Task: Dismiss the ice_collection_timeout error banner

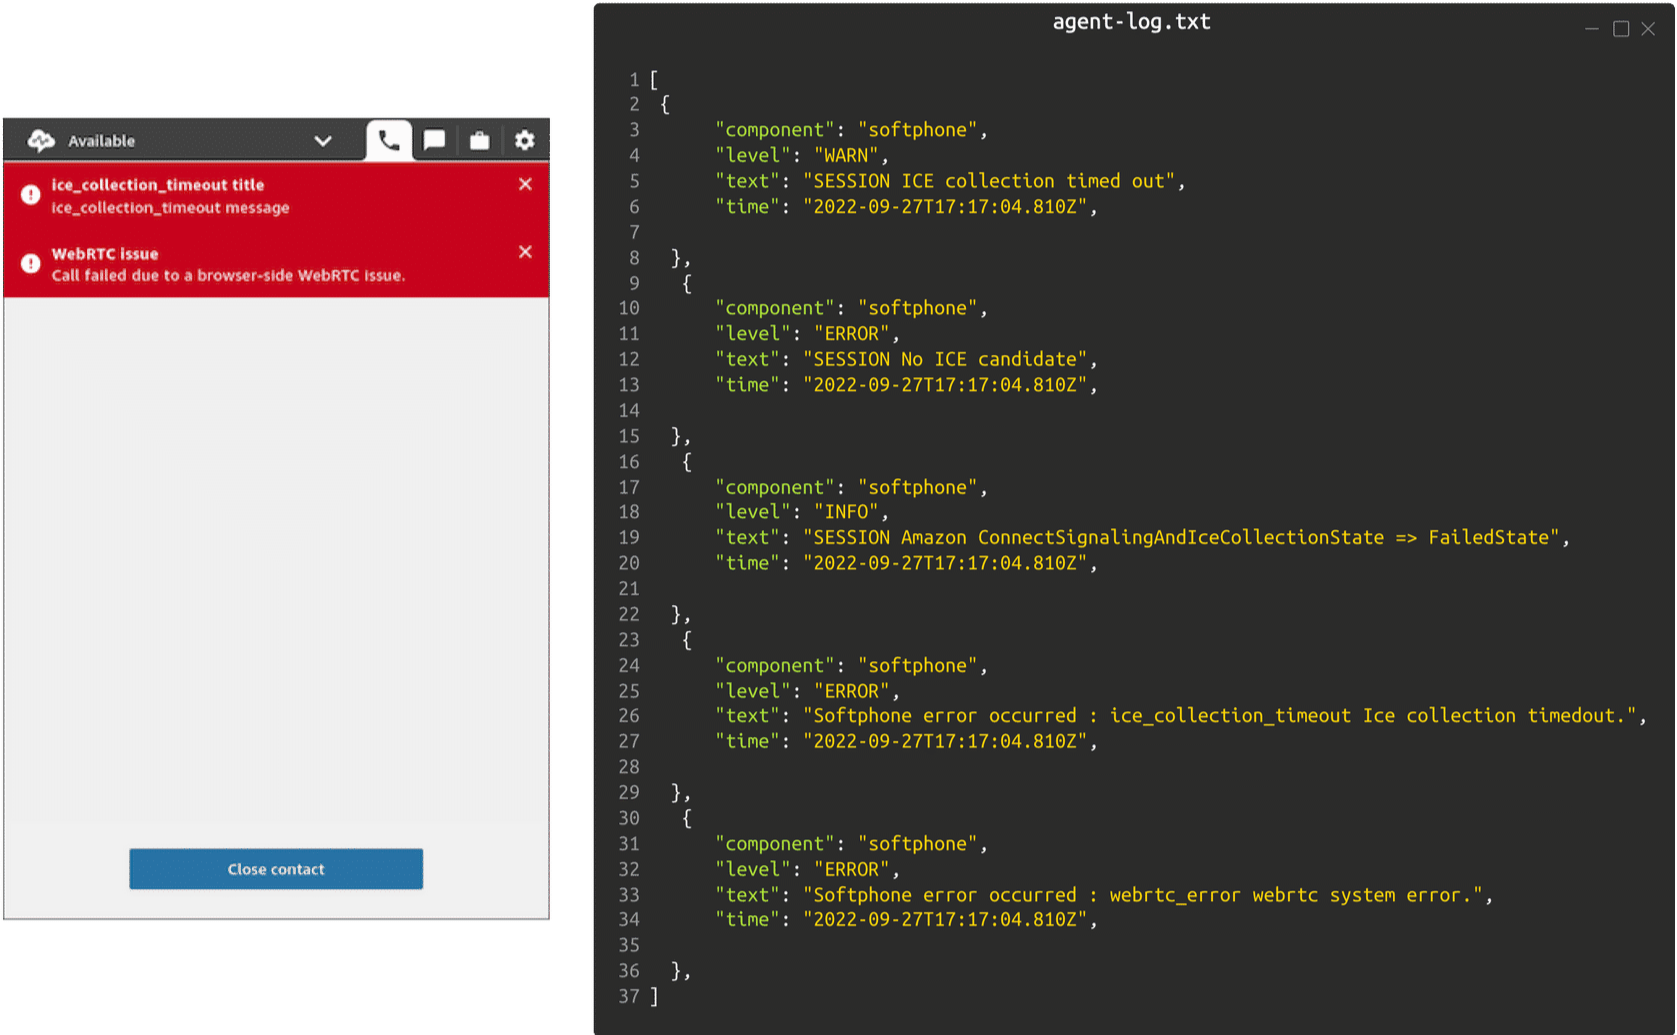Action: click(525, 184)
